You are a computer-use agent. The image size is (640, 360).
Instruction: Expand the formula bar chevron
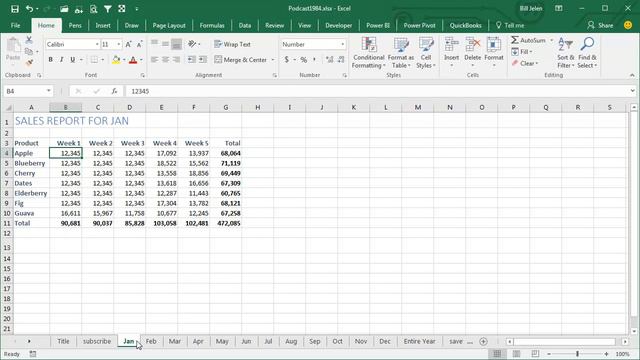pos(632,91)
